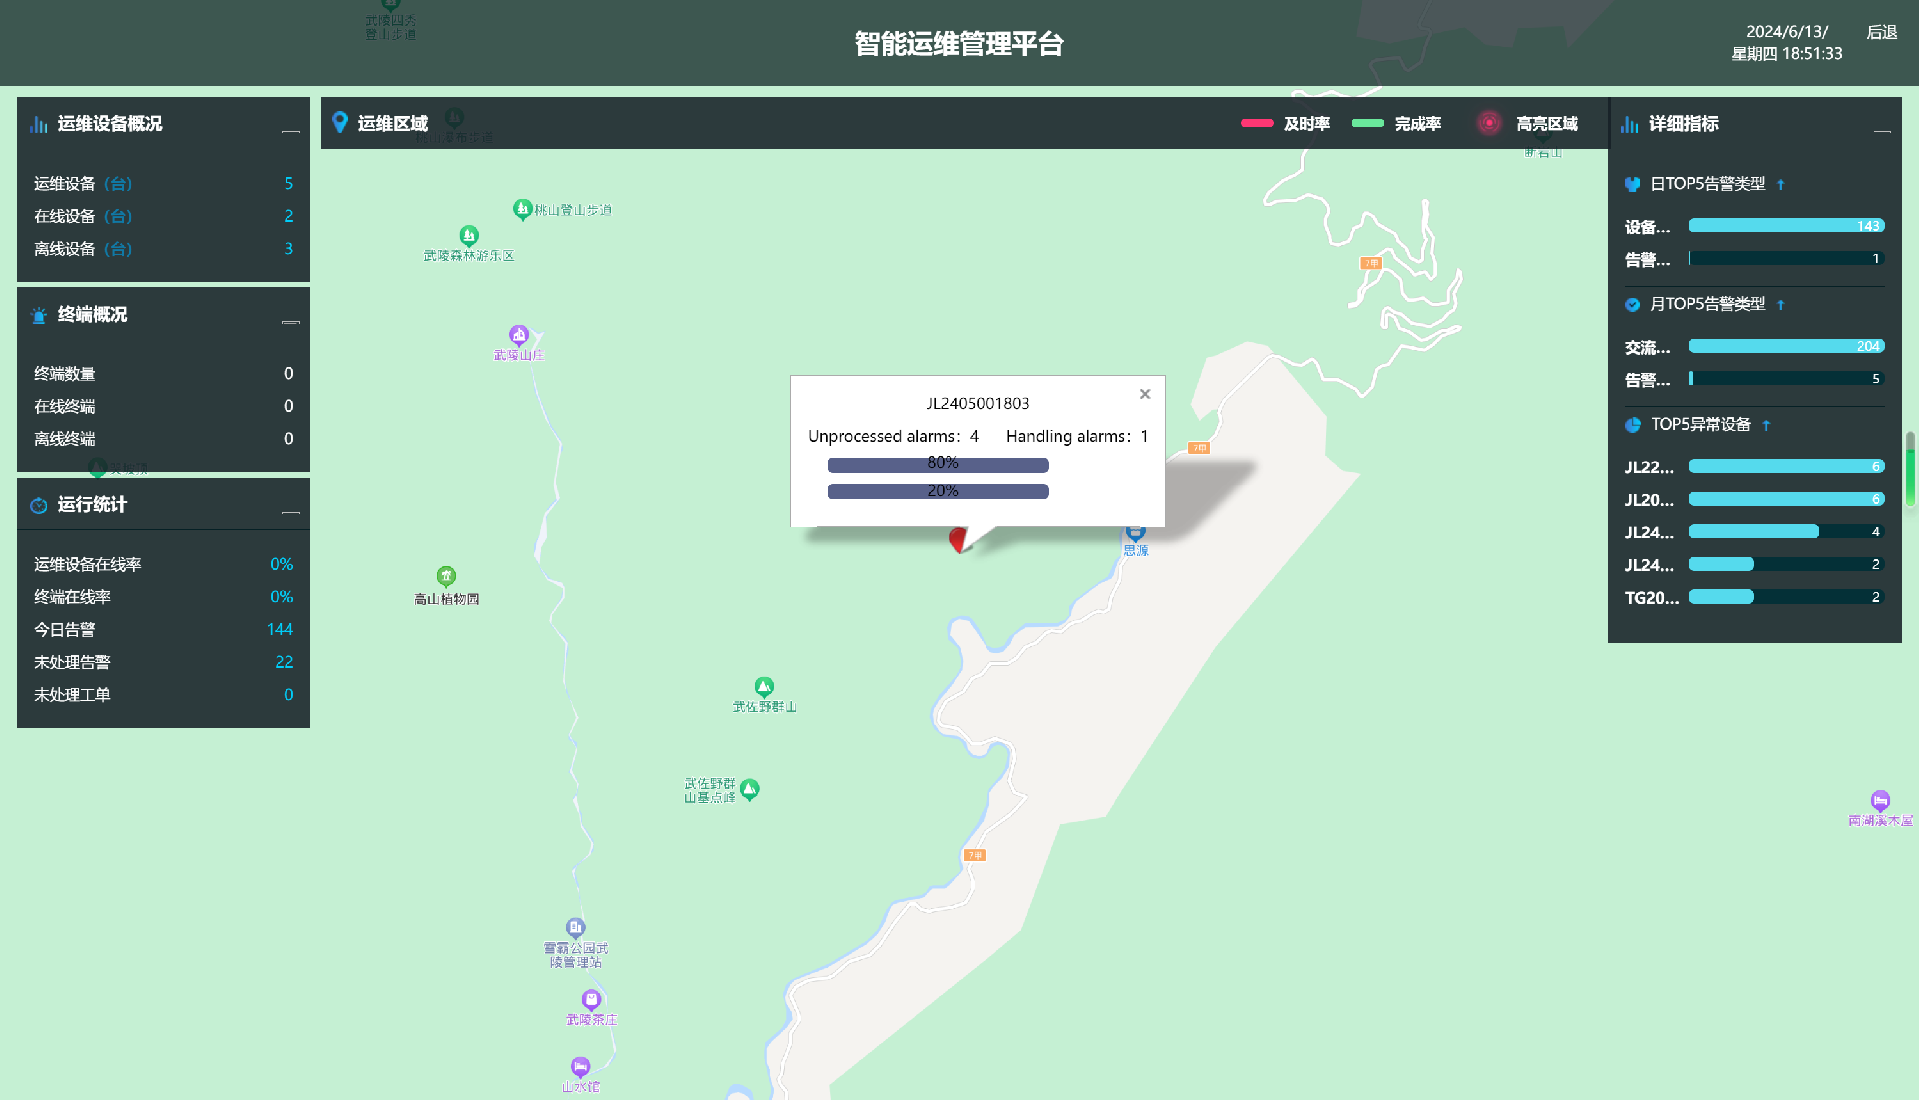Click the green scrollbar on right edge
The image size is (1919, 1100).
click(x=1910, y=470)
